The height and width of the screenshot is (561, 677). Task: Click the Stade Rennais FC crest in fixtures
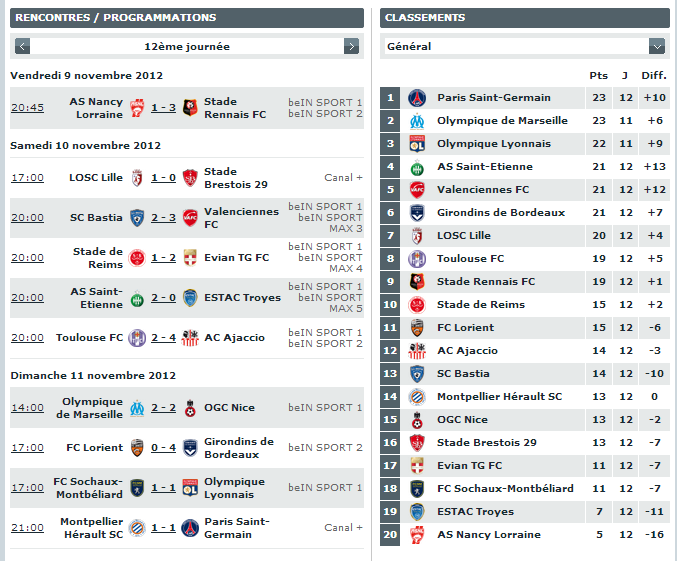coord(190,108)
